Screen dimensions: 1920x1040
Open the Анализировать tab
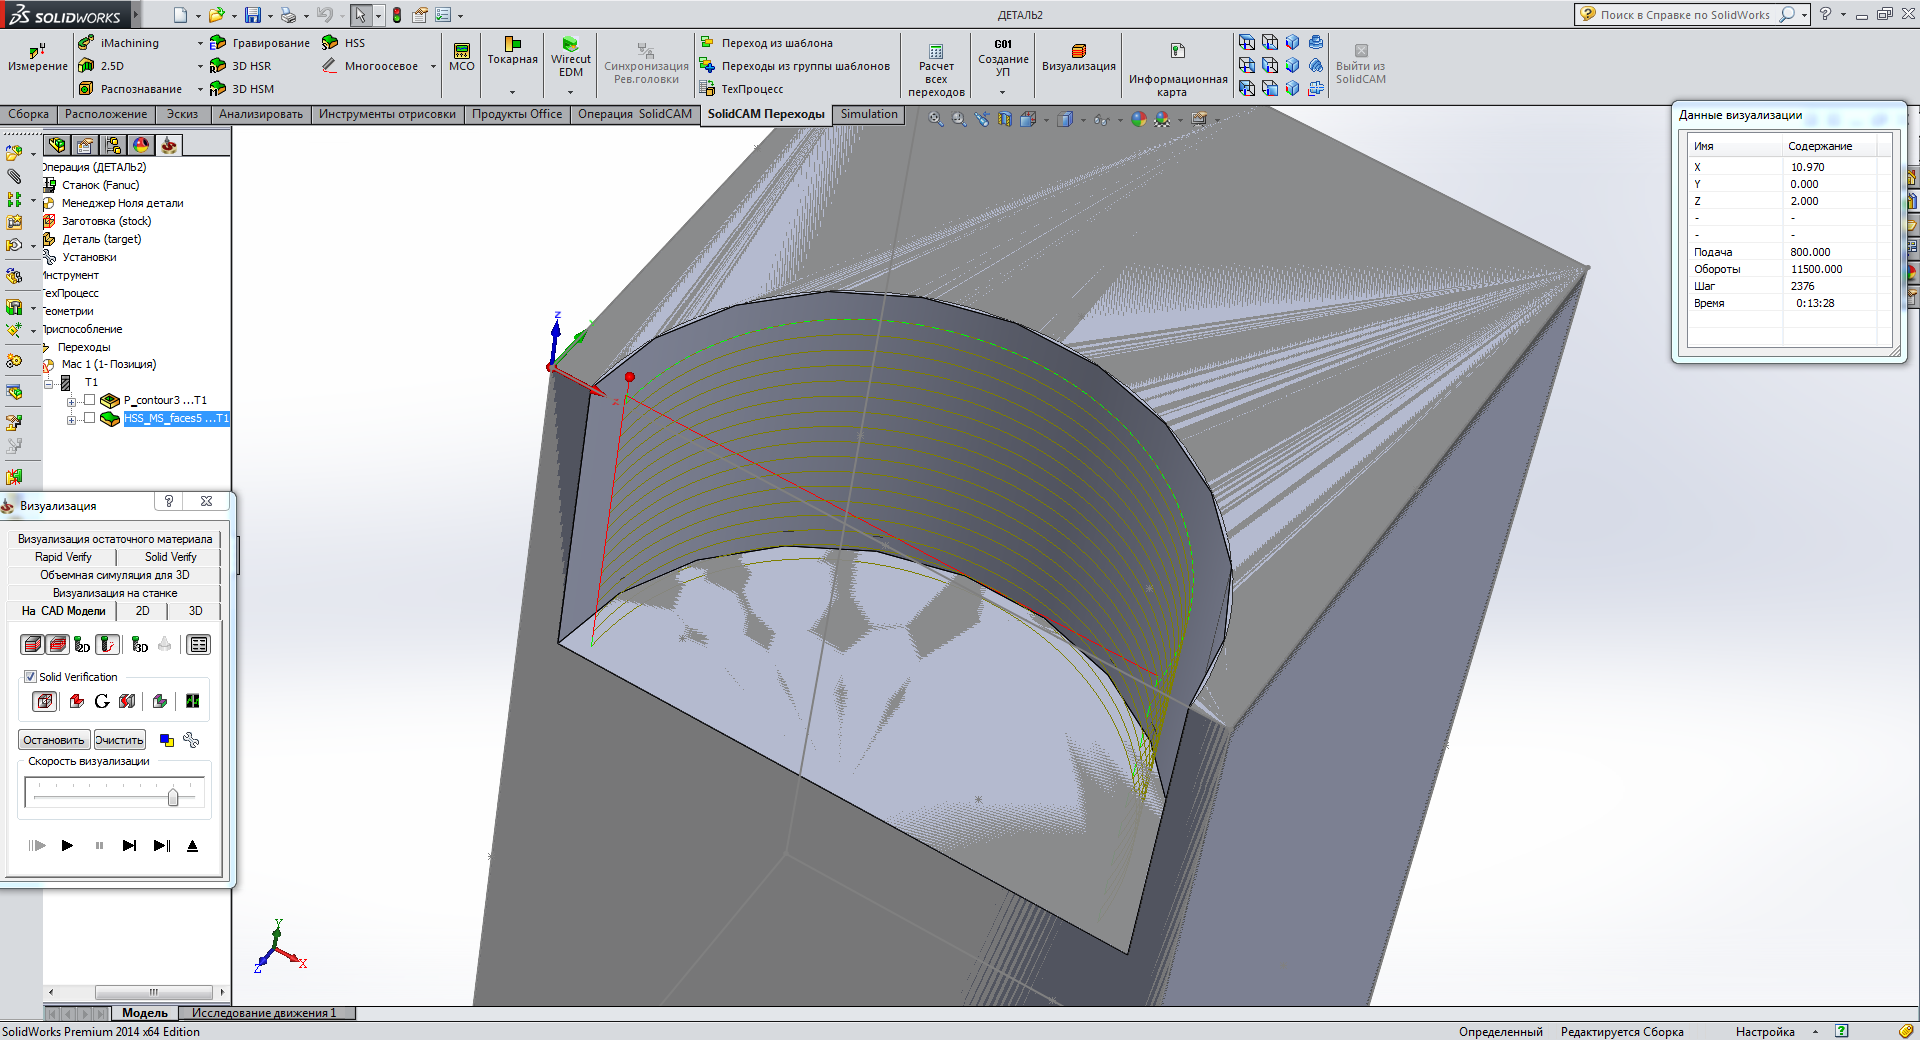[261, 114]
